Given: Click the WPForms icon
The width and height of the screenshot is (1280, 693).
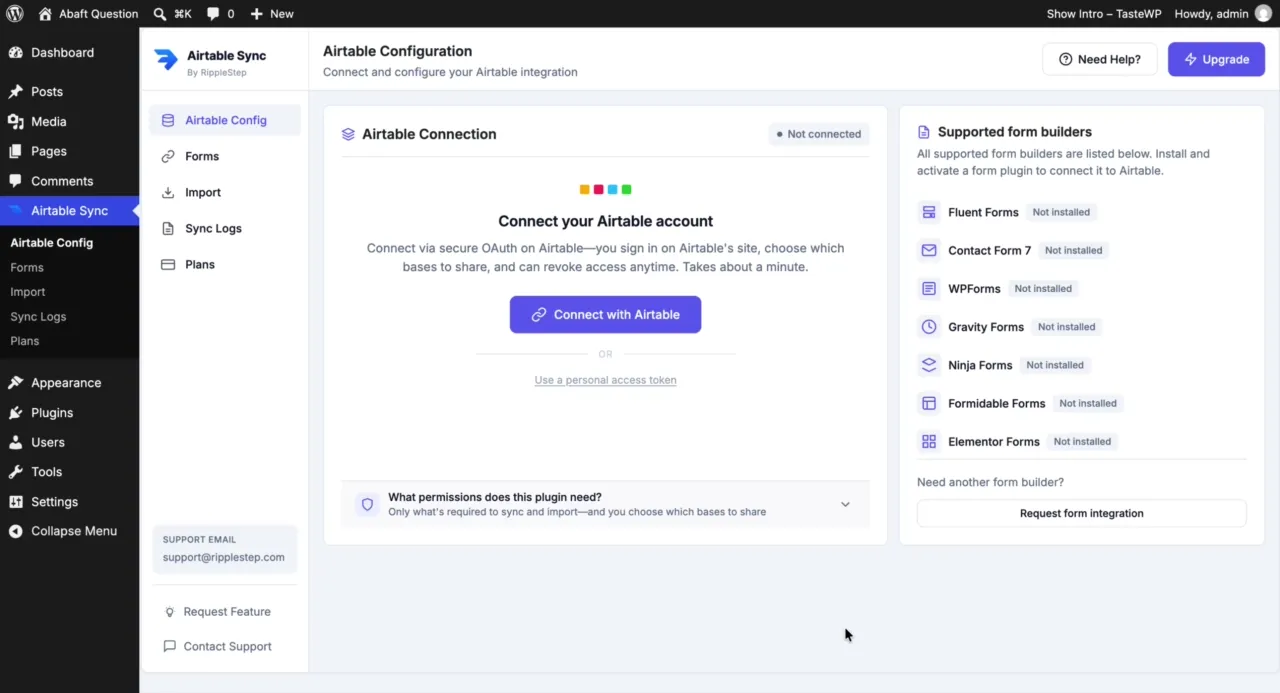Looking at the screenshot, I should click(929, 288).
